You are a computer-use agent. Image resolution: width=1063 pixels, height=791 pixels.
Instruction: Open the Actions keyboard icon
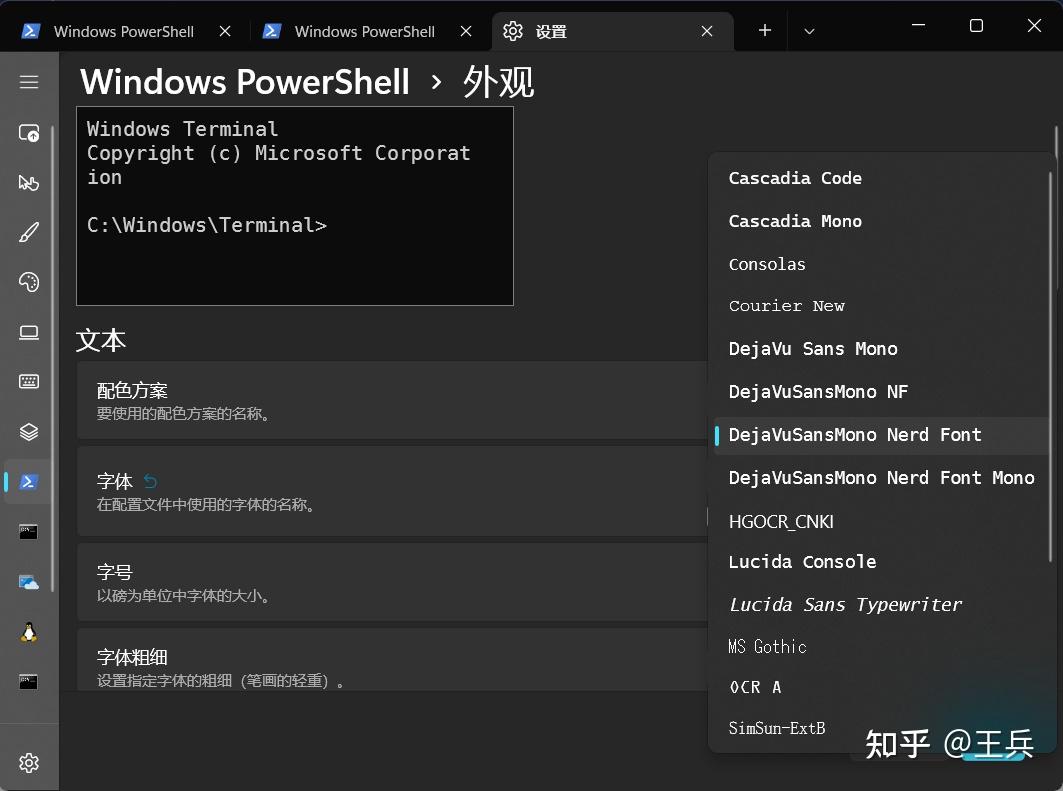(28, 382)
